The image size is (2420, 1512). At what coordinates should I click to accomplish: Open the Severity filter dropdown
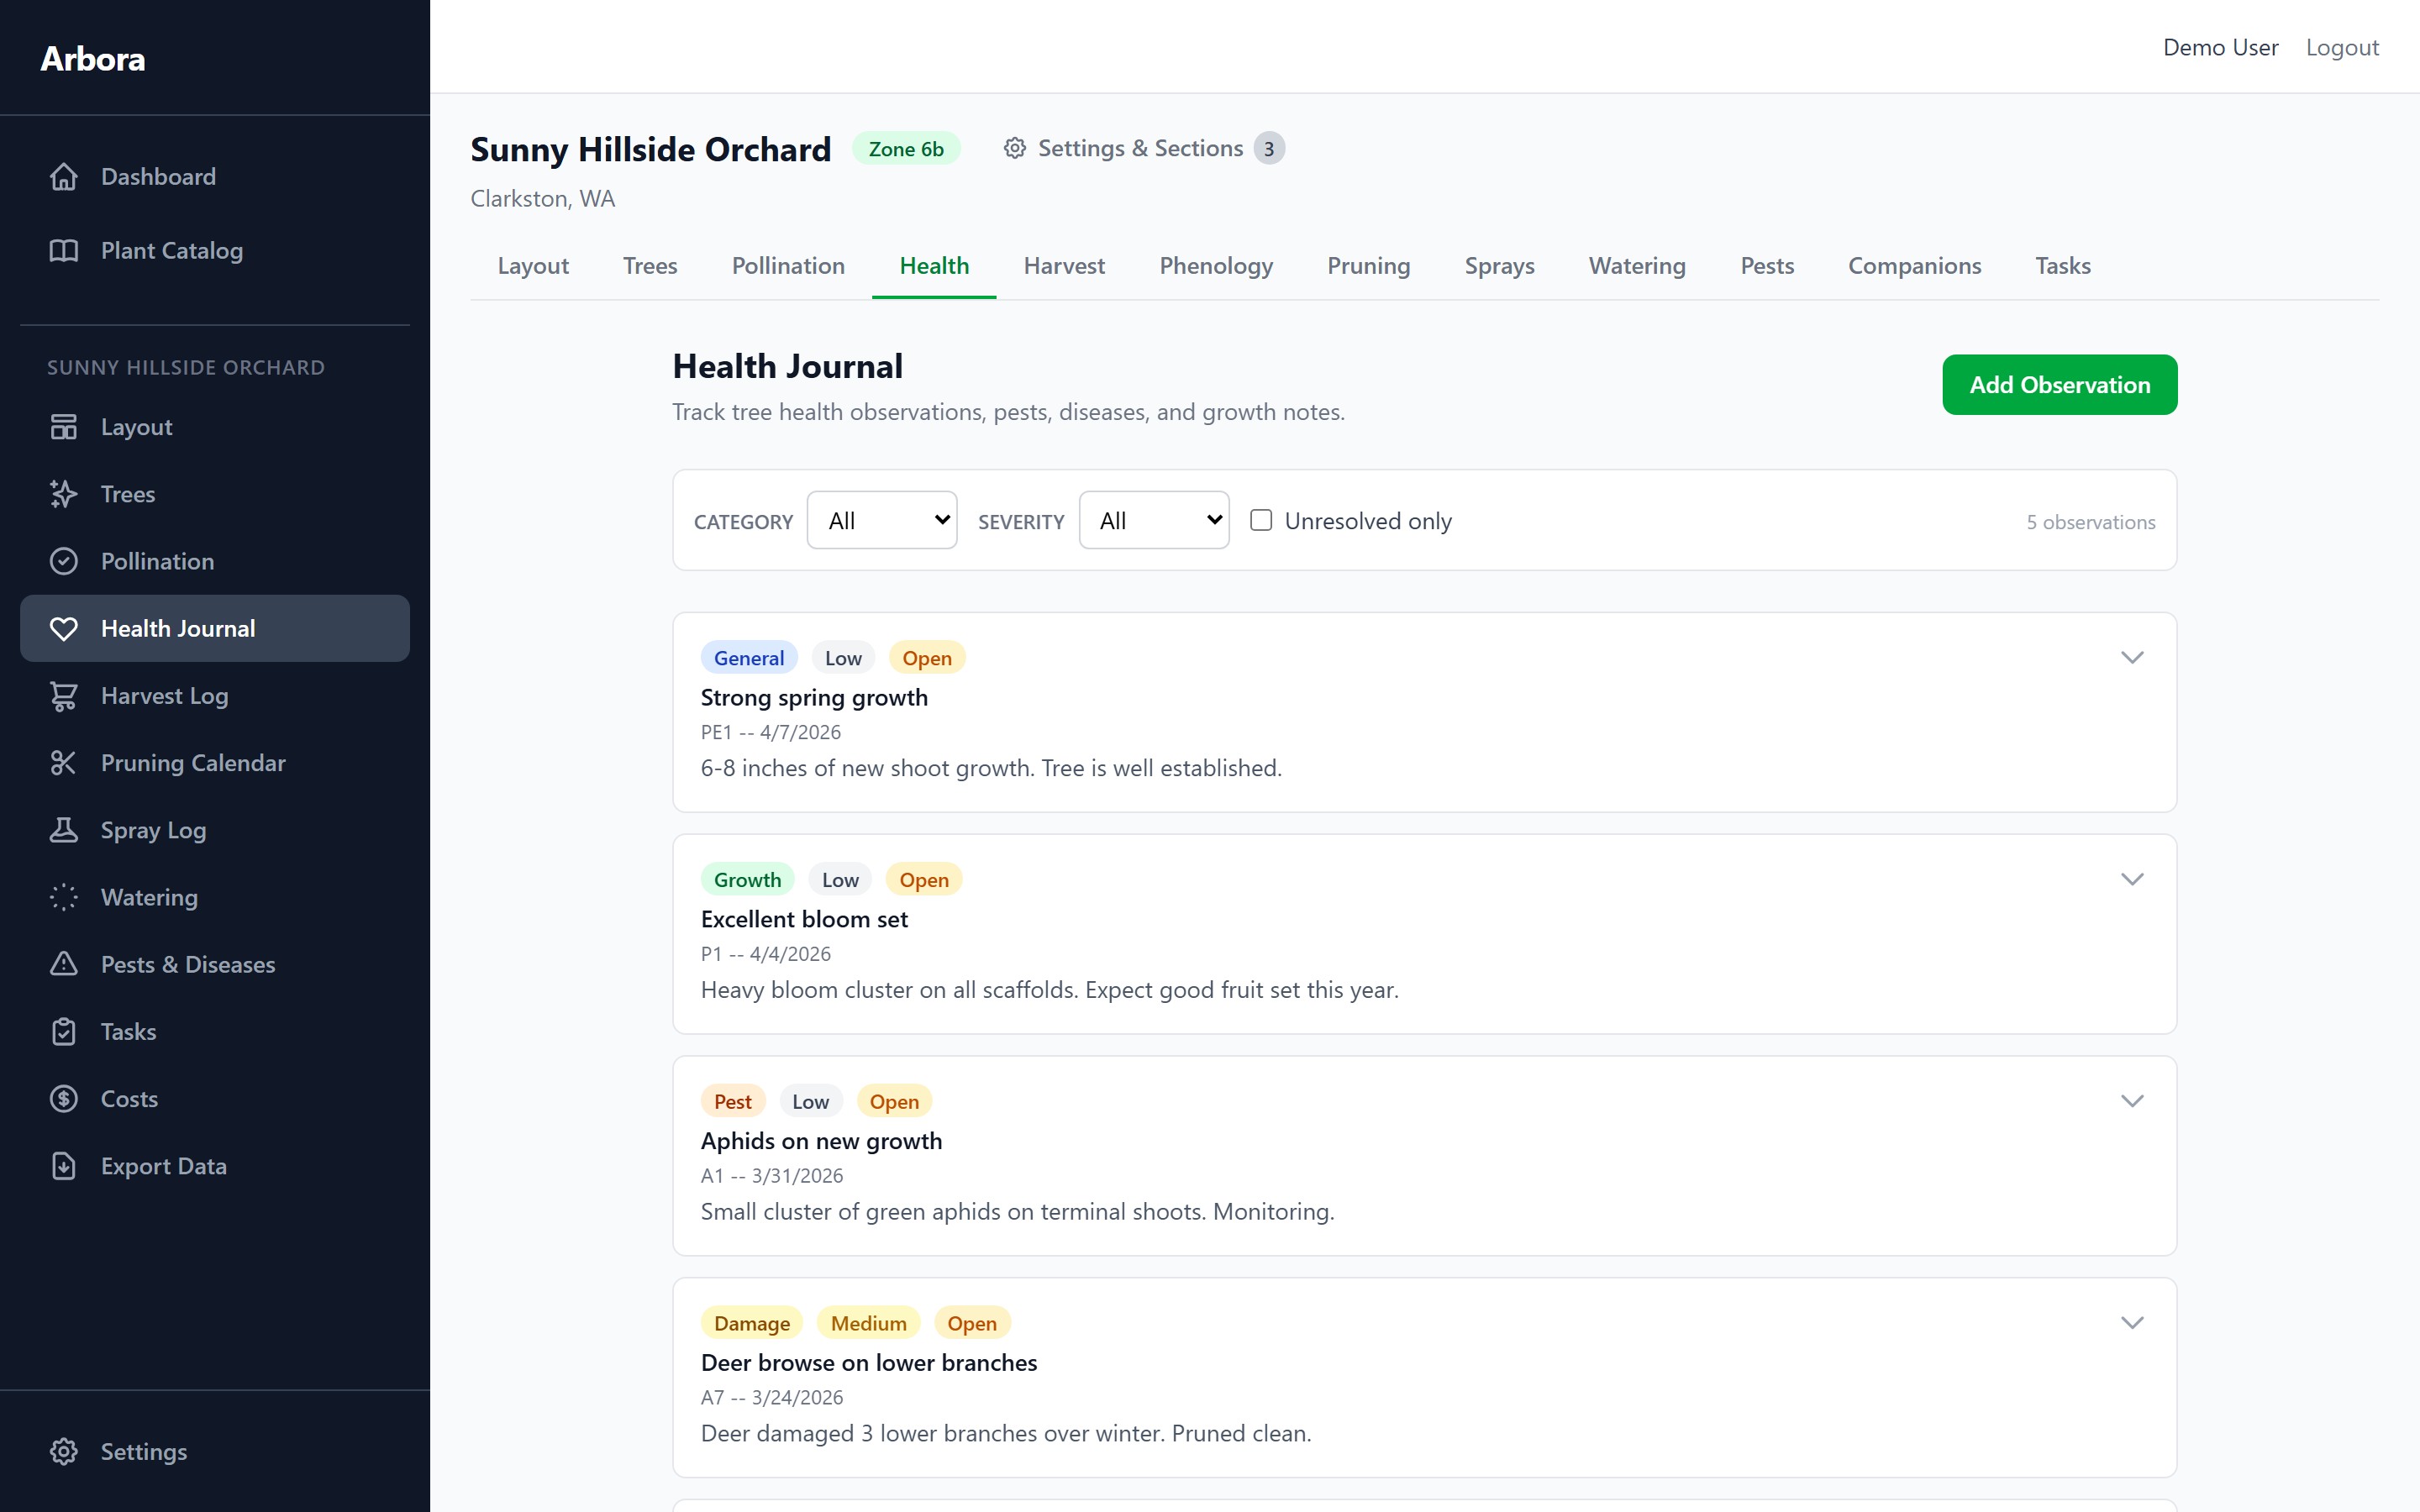point(1154,519)
